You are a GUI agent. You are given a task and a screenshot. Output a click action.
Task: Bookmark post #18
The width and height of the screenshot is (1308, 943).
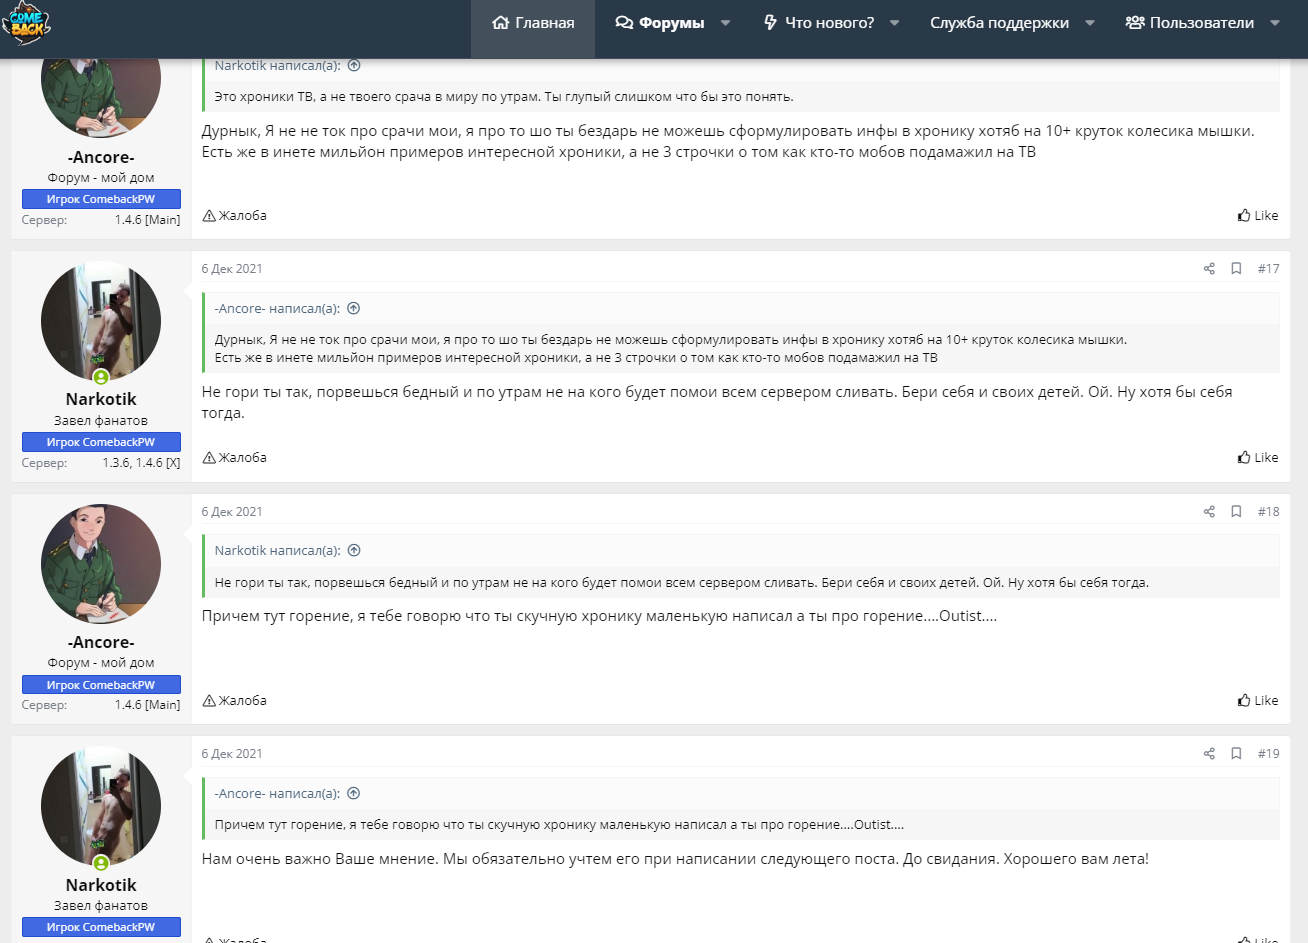point(1236,512)
